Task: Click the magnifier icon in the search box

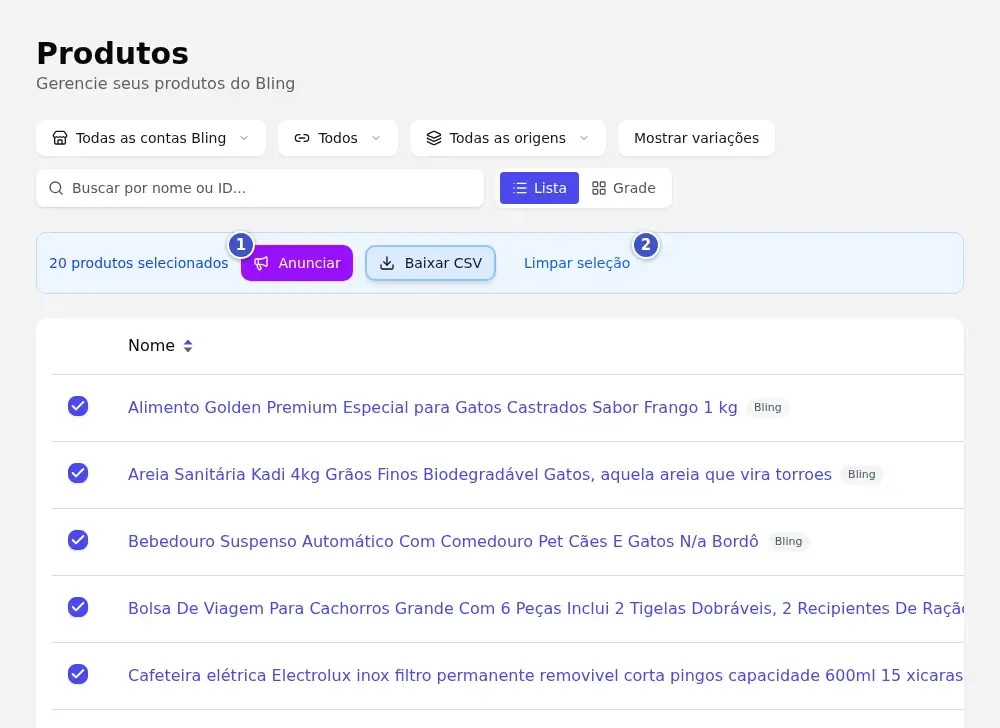Action: tap(56, 188)
